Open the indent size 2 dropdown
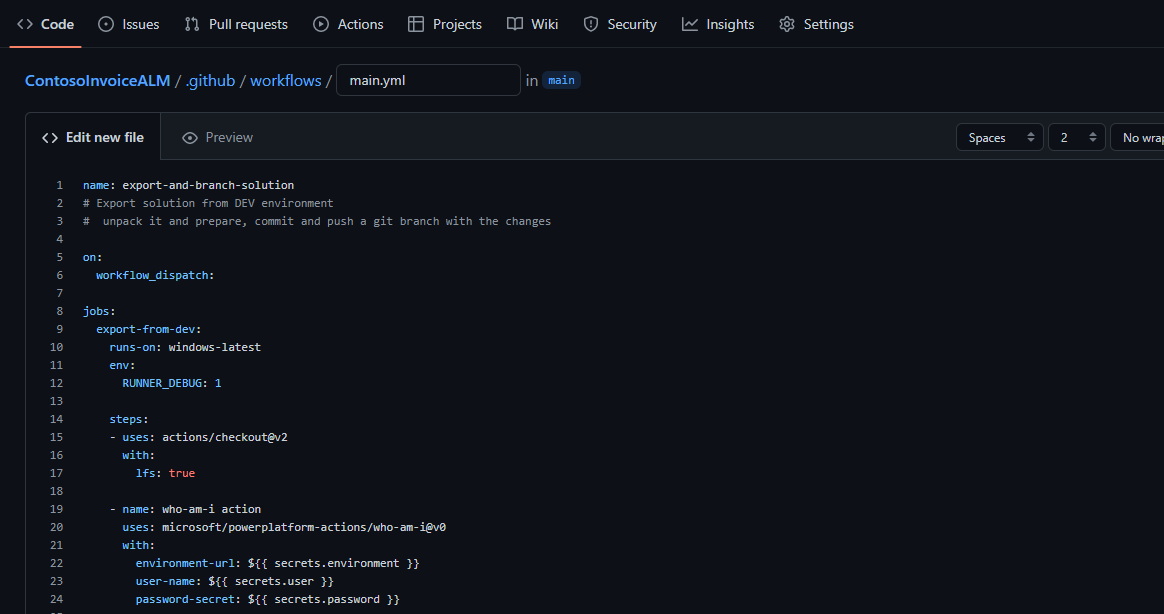The width and height of the screenshot is (1164, 614). [1077, 137]
